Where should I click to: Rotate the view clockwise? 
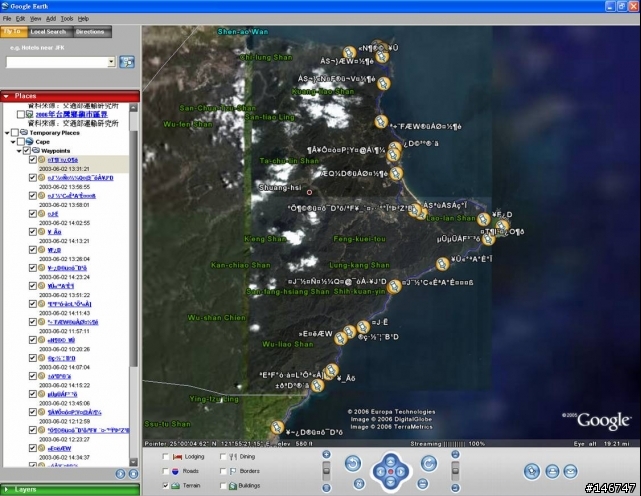(x=429, y=463)
